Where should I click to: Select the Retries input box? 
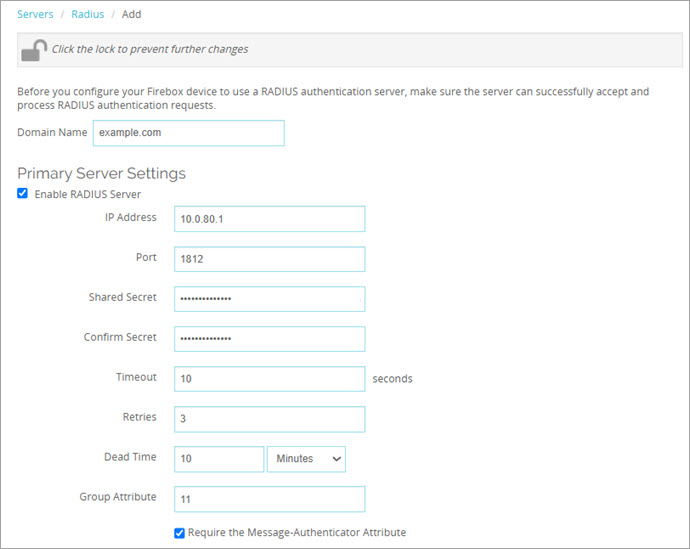pyautogui.click(x=269, y=419)
